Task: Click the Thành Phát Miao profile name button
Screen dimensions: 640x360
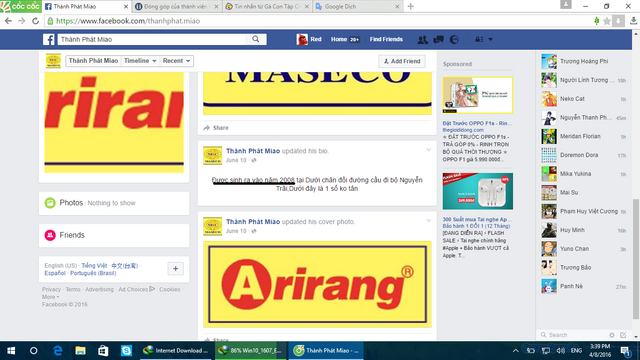Action: (93, 61)
